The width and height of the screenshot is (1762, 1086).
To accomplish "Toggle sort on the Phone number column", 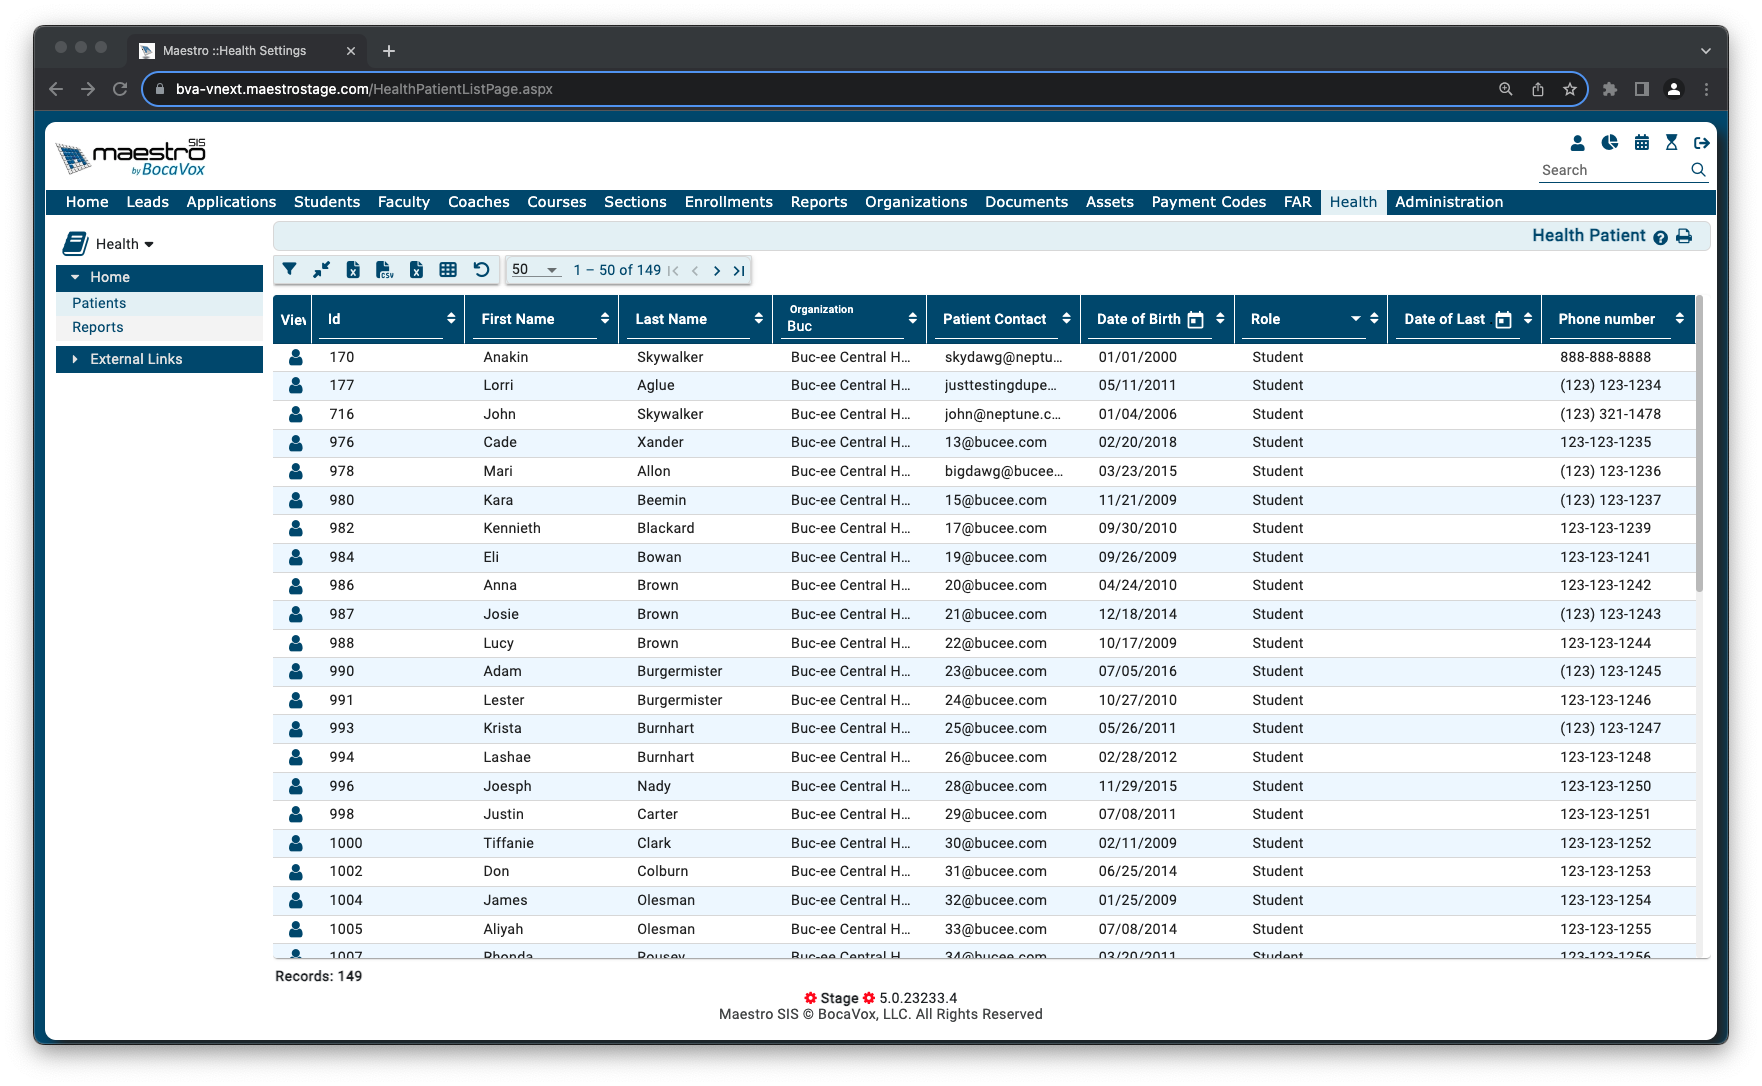I will tap(1680, 319).
